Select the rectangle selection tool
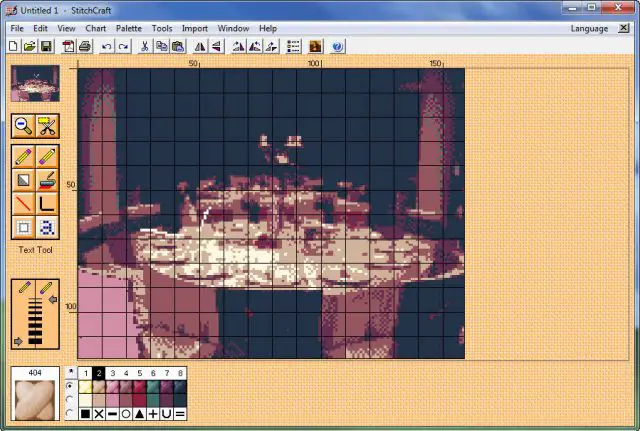The width and height of the screenshot is (640, 431). 23,227
